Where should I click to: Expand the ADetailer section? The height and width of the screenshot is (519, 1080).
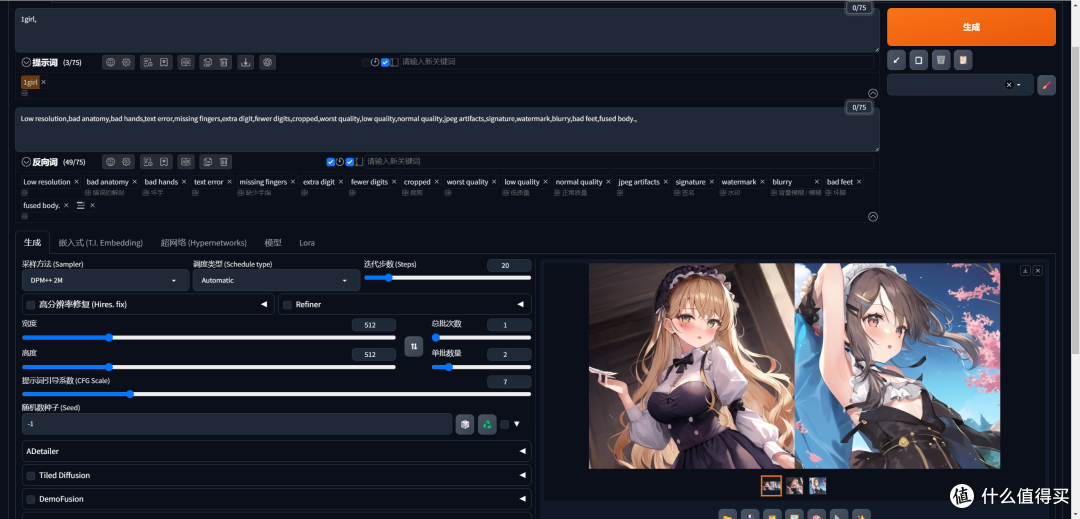coord(277,451)
